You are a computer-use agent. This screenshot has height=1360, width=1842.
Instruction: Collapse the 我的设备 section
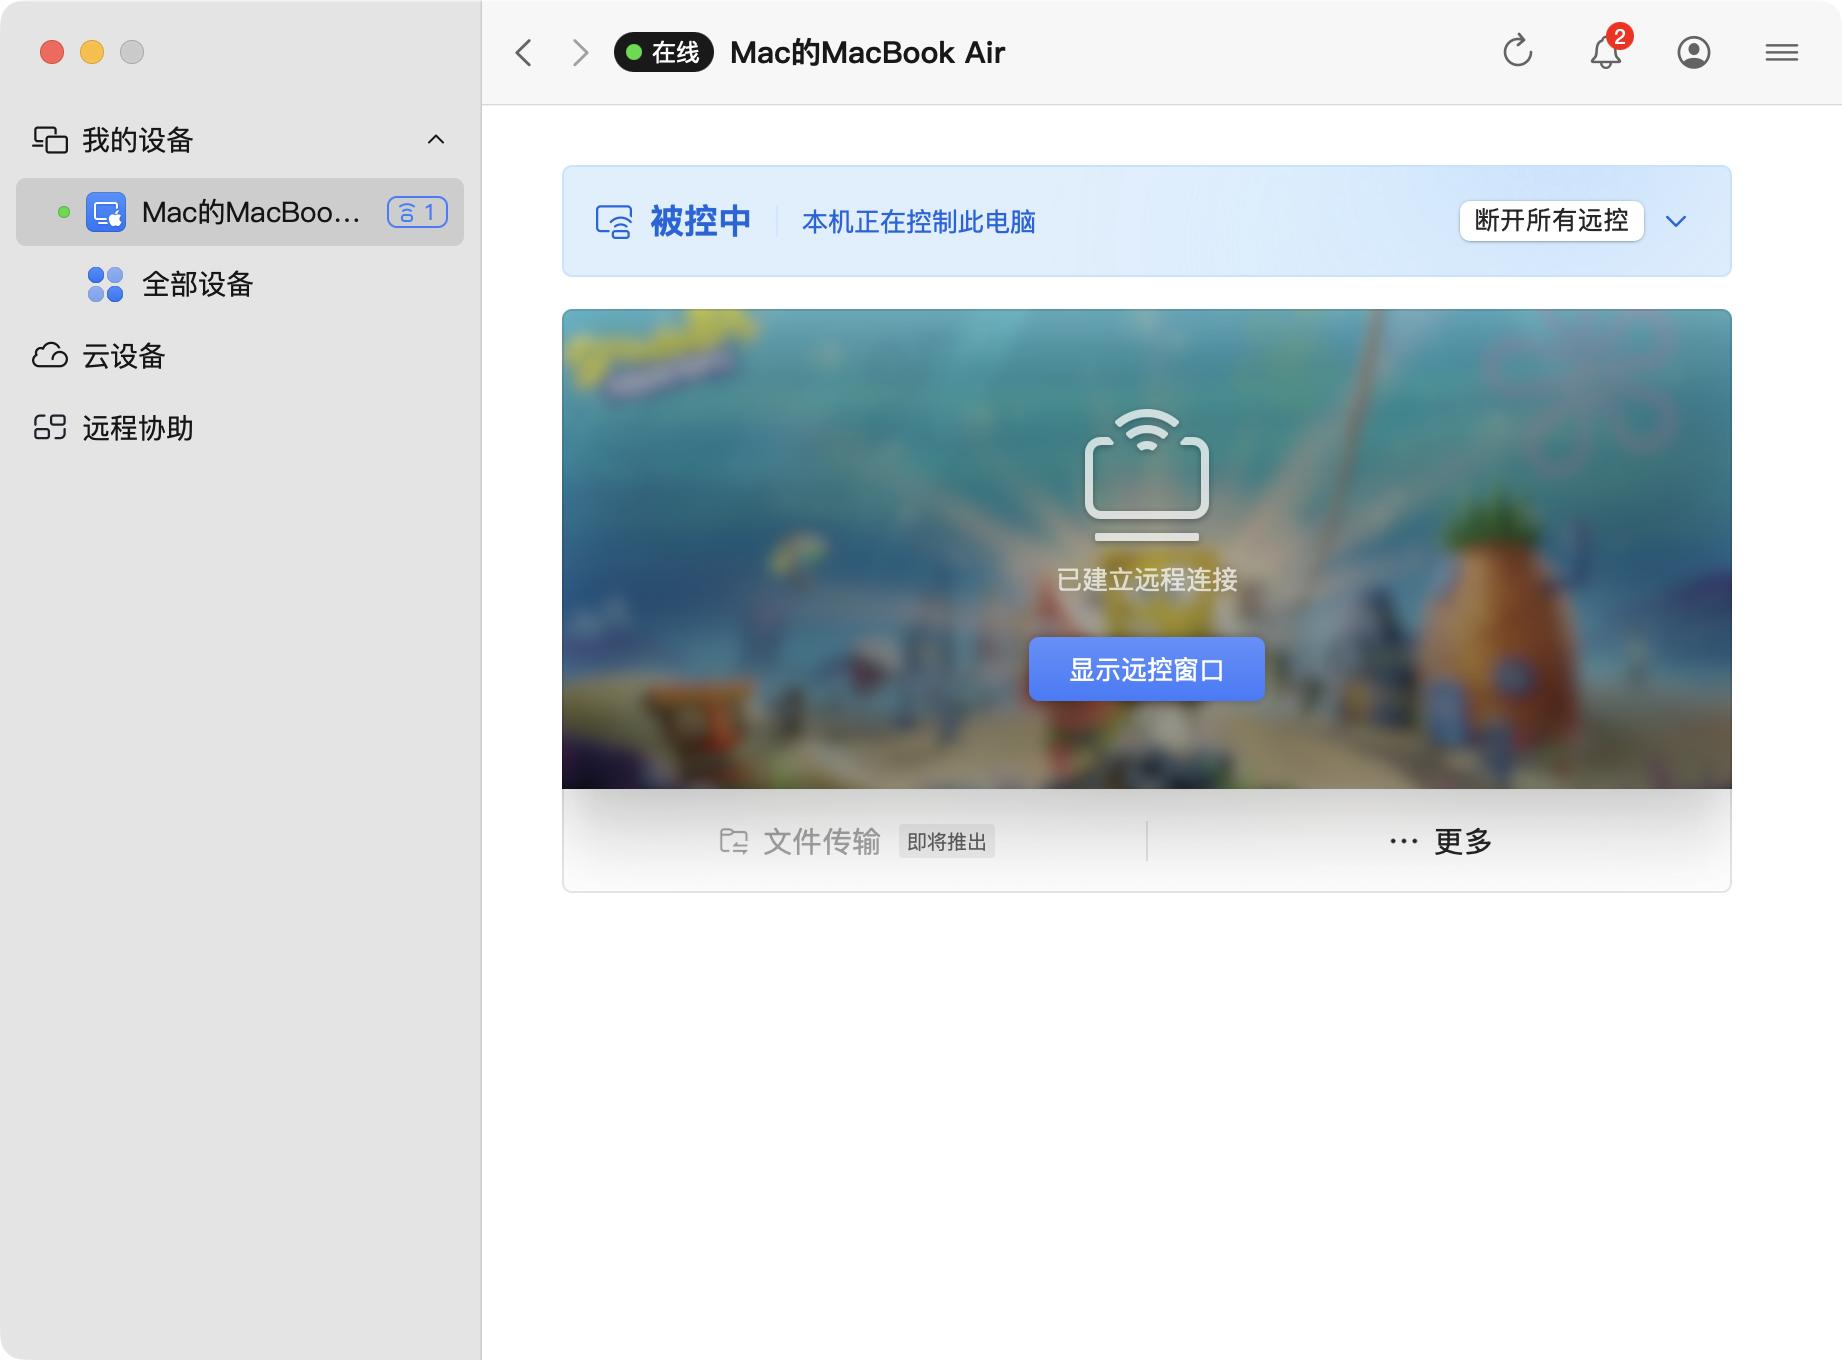[436, 140]
